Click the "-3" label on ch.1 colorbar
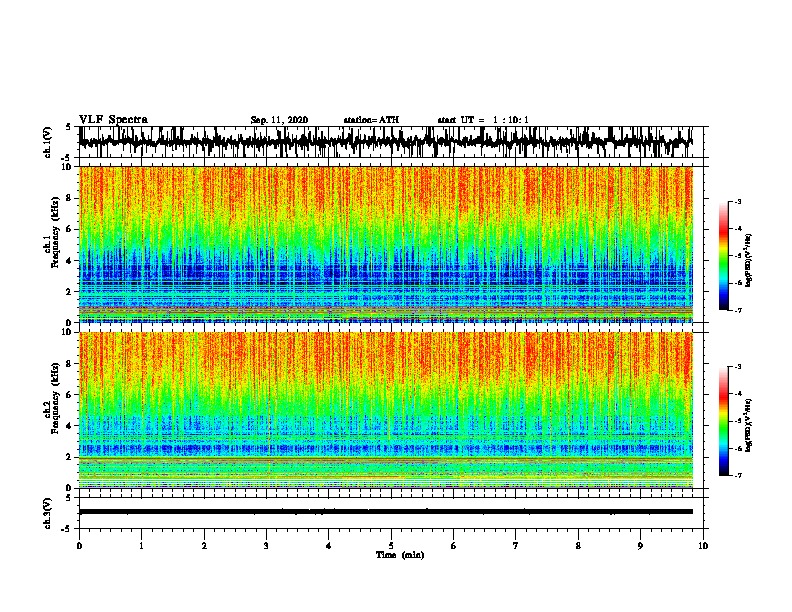This screenshot has height=612, width=792. [737, 201]
